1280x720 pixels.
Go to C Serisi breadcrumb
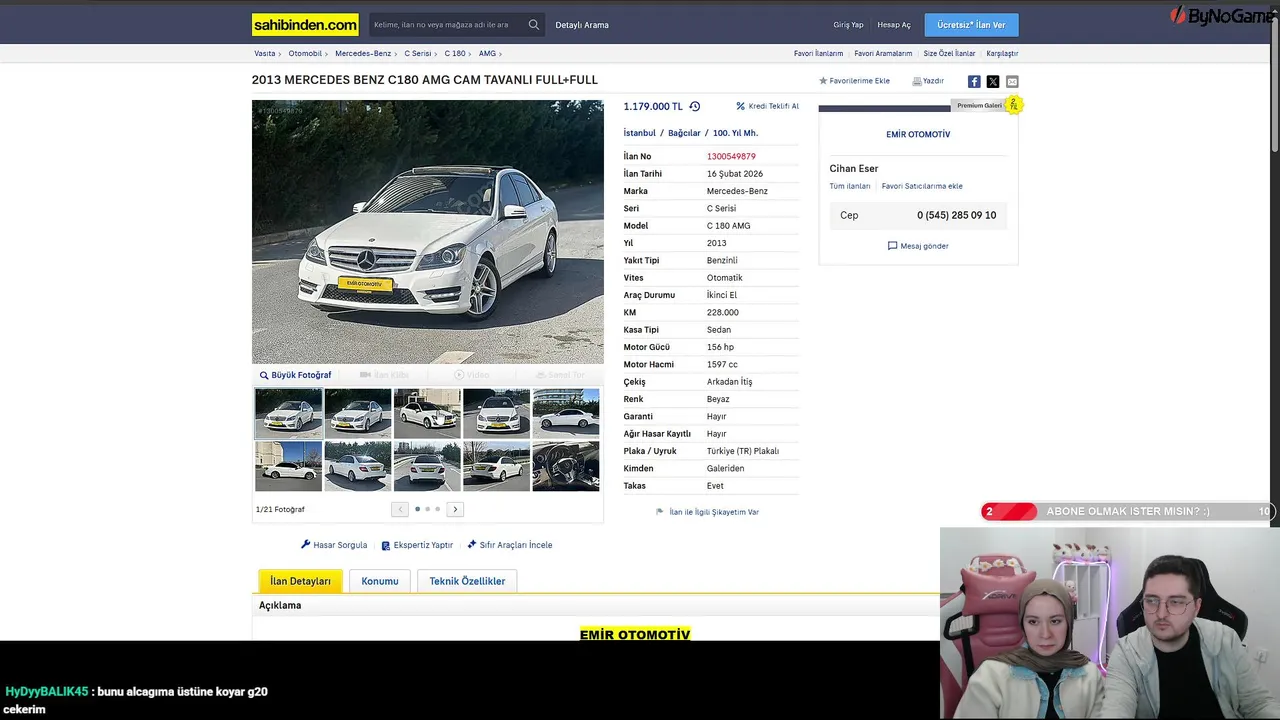(x=418, y=54)
